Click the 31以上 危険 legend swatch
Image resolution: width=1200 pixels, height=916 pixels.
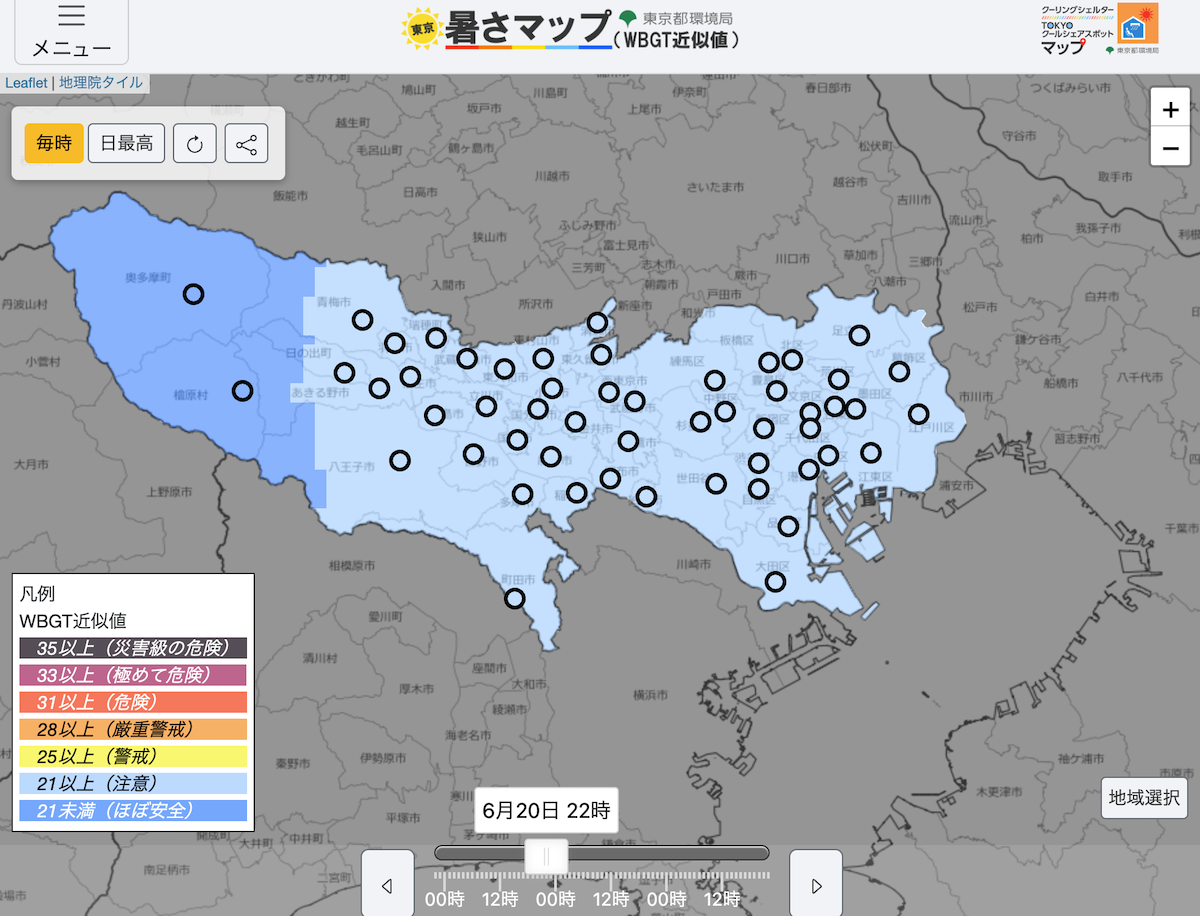point(133,702)
